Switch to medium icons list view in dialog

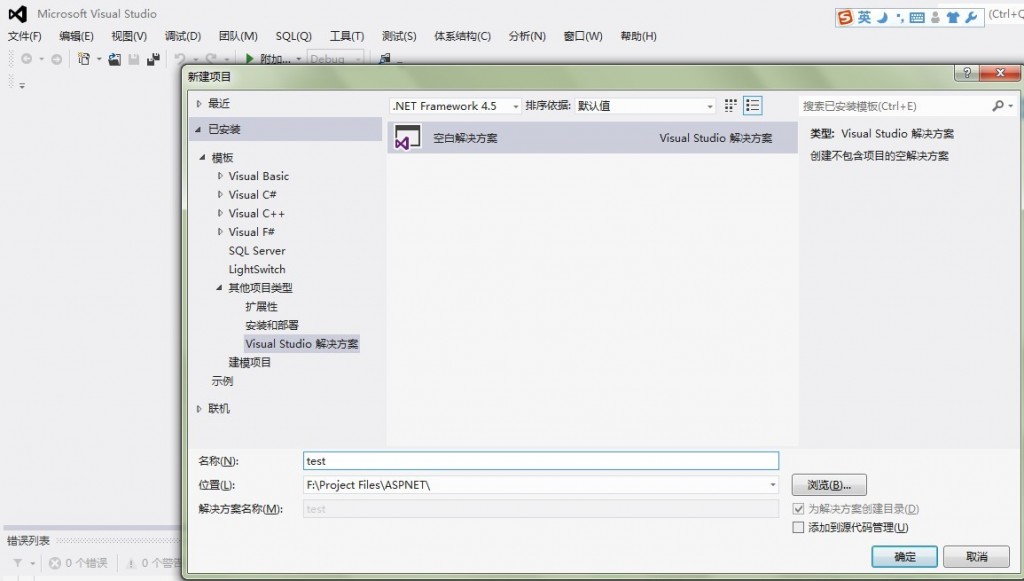click(x=752, y=105)
